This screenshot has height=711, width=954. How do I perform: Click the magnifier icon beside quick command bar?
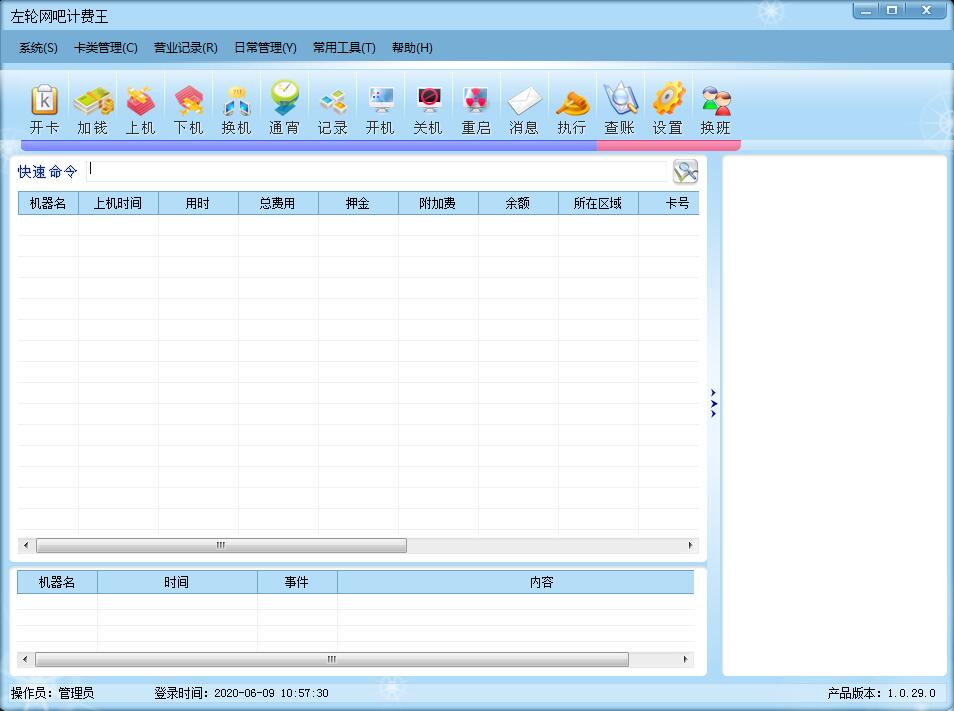click(686, 171)
